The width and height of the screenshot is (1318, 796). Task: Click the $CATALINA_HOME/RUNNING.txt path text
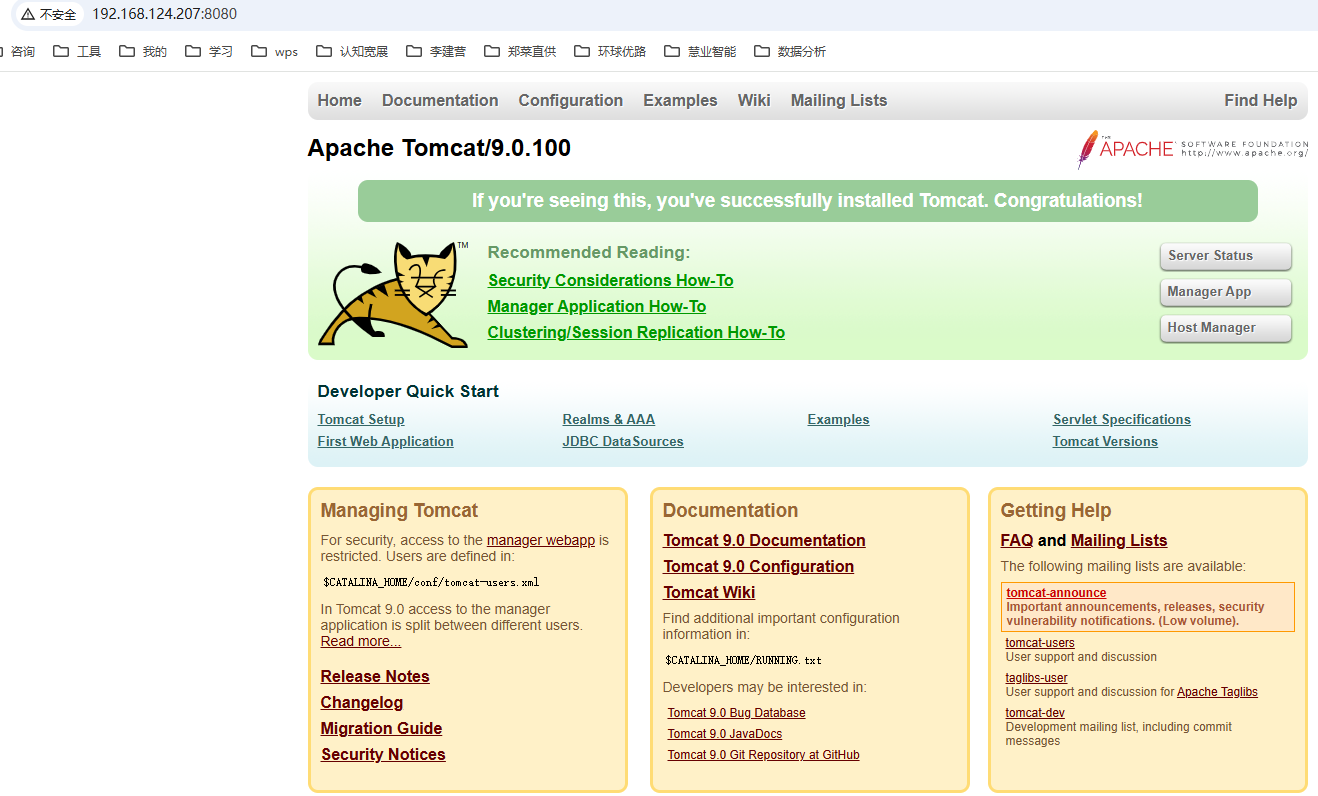pyautogui.click(x=743, y=660)
